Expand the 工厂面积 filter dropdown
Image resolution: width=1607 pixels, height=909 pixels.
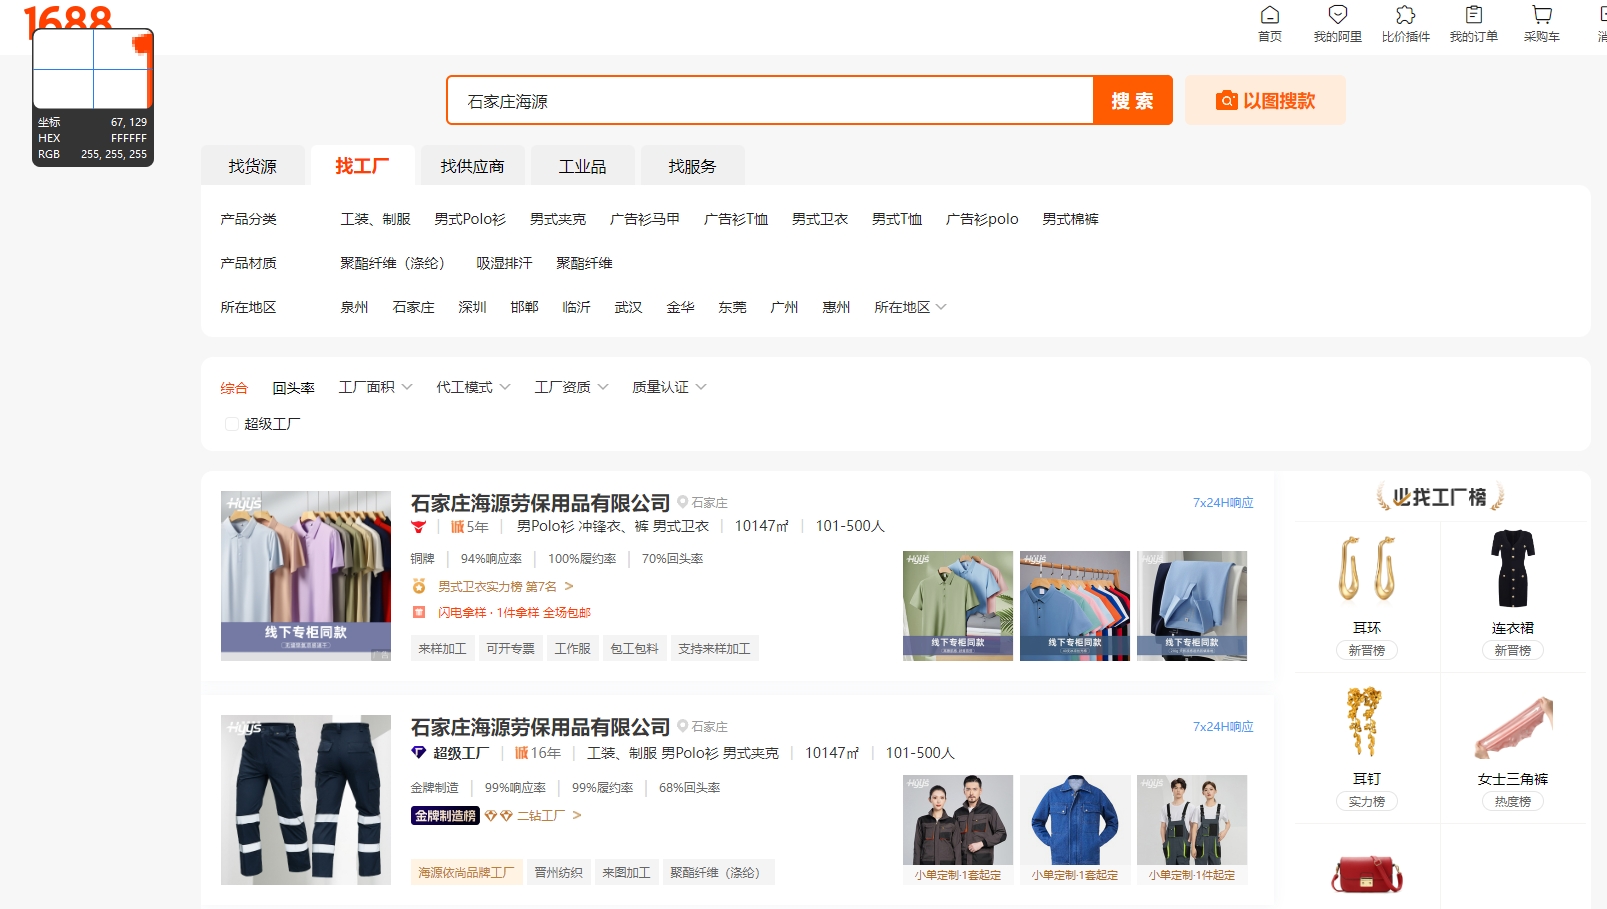coord(375,387)
